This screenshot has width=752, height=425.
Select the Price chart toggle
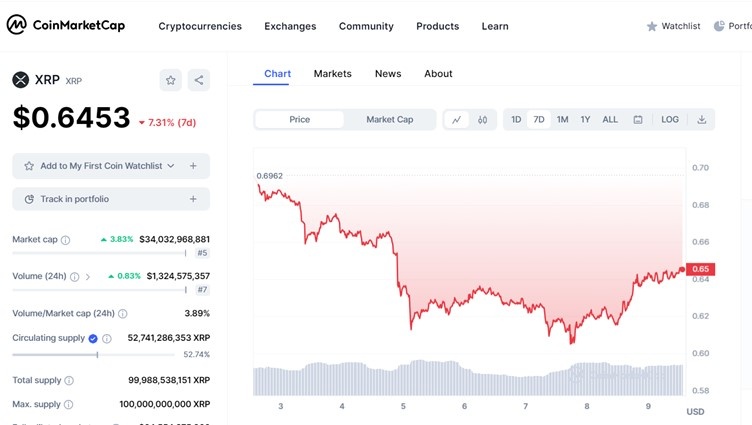(x=300, y=120)
